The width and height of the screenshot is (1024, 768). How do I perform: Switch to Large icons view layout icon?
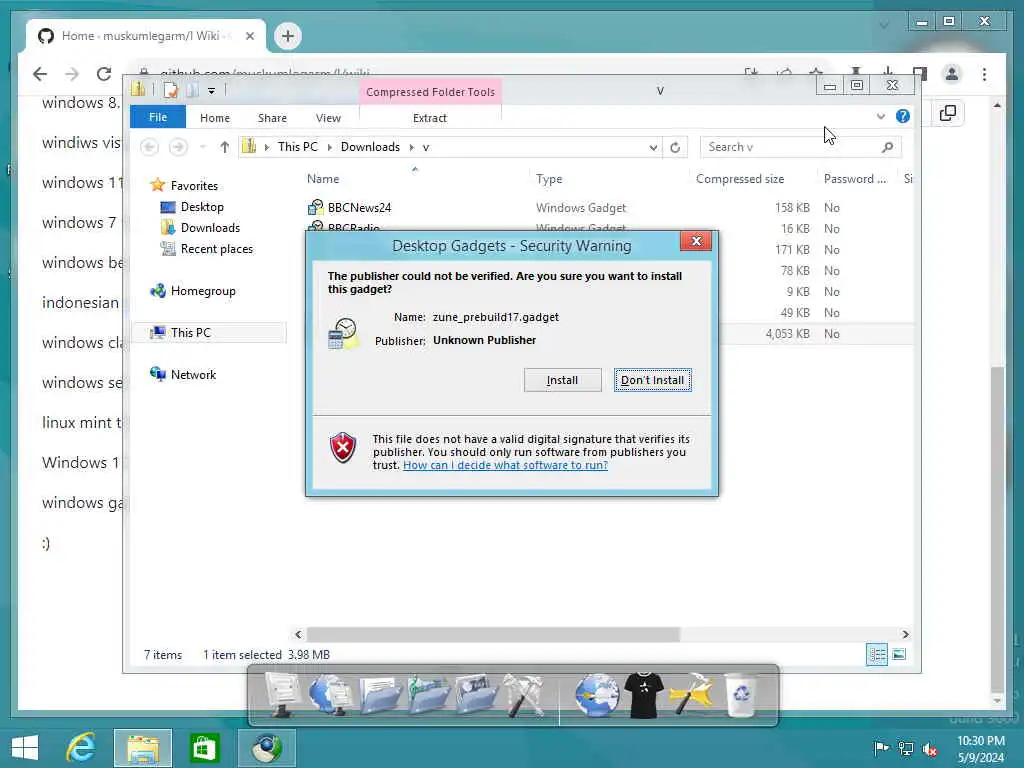point(899,654)
